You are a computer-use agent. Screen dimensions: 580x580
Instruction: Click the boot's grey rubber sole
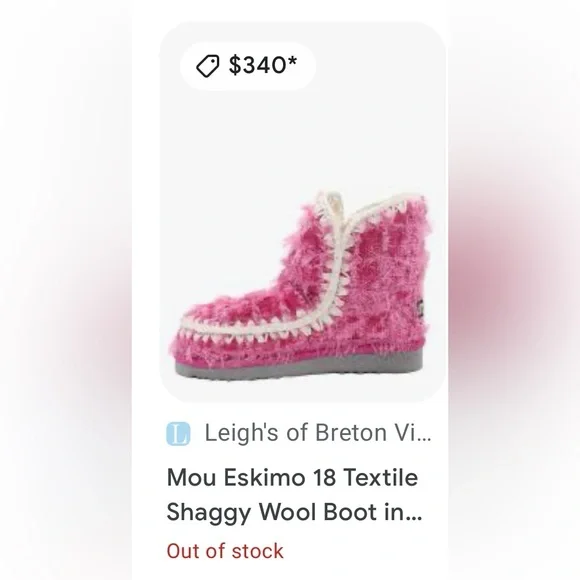click(x=299, y=366)
